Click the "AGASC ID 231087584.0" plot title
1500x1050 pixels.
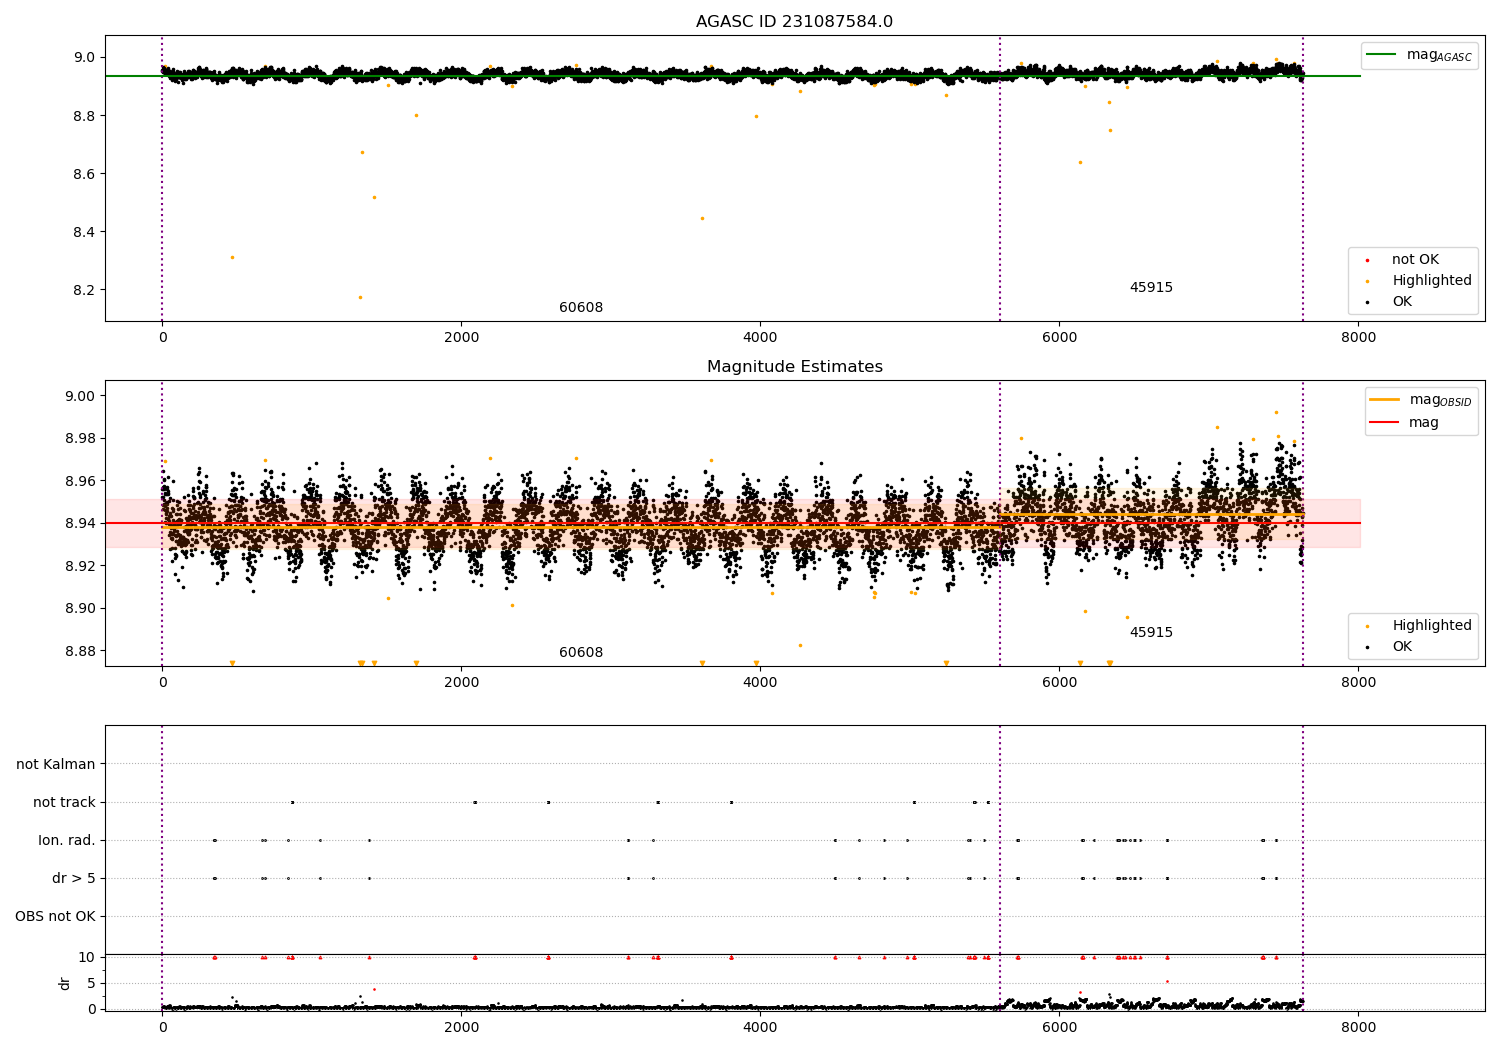click(794, 22)
